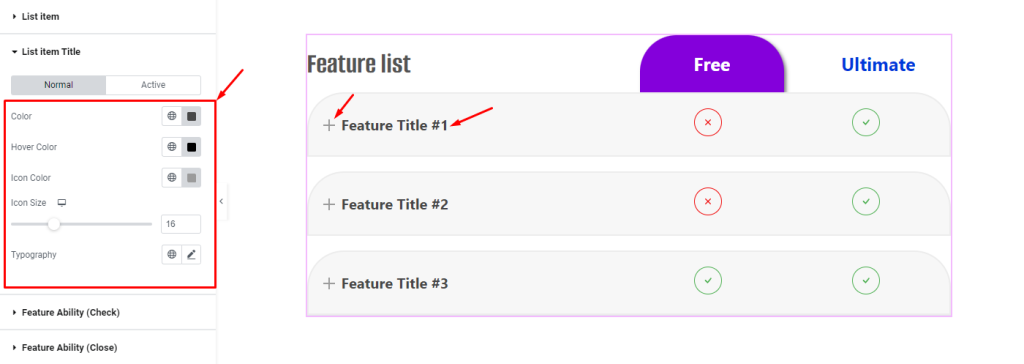Open the Typography pencil edit icon

(x=191, y=255)
